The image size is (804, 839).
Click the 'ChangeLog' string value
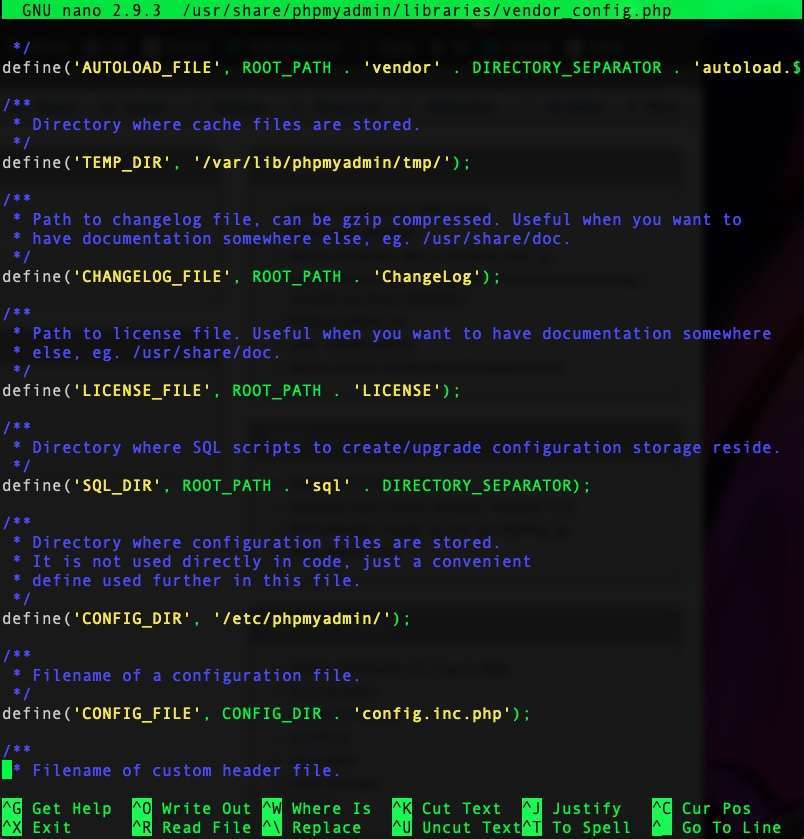426,277
